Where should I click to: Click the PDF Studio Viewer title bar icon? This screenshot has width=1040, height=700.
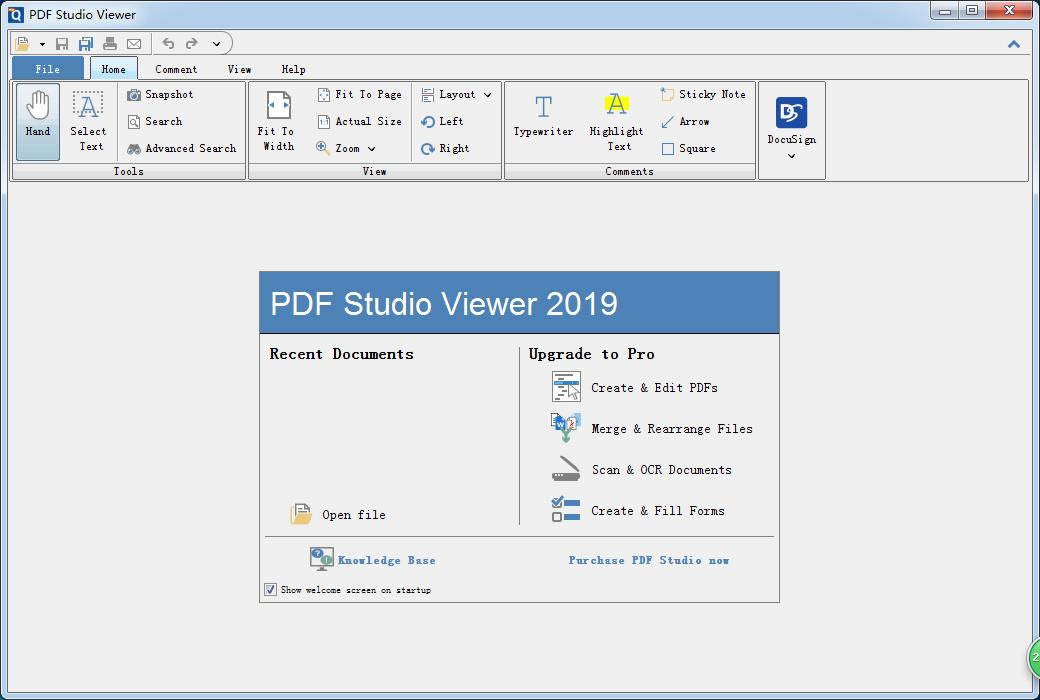pyautogui.click(x=15, y=14)
